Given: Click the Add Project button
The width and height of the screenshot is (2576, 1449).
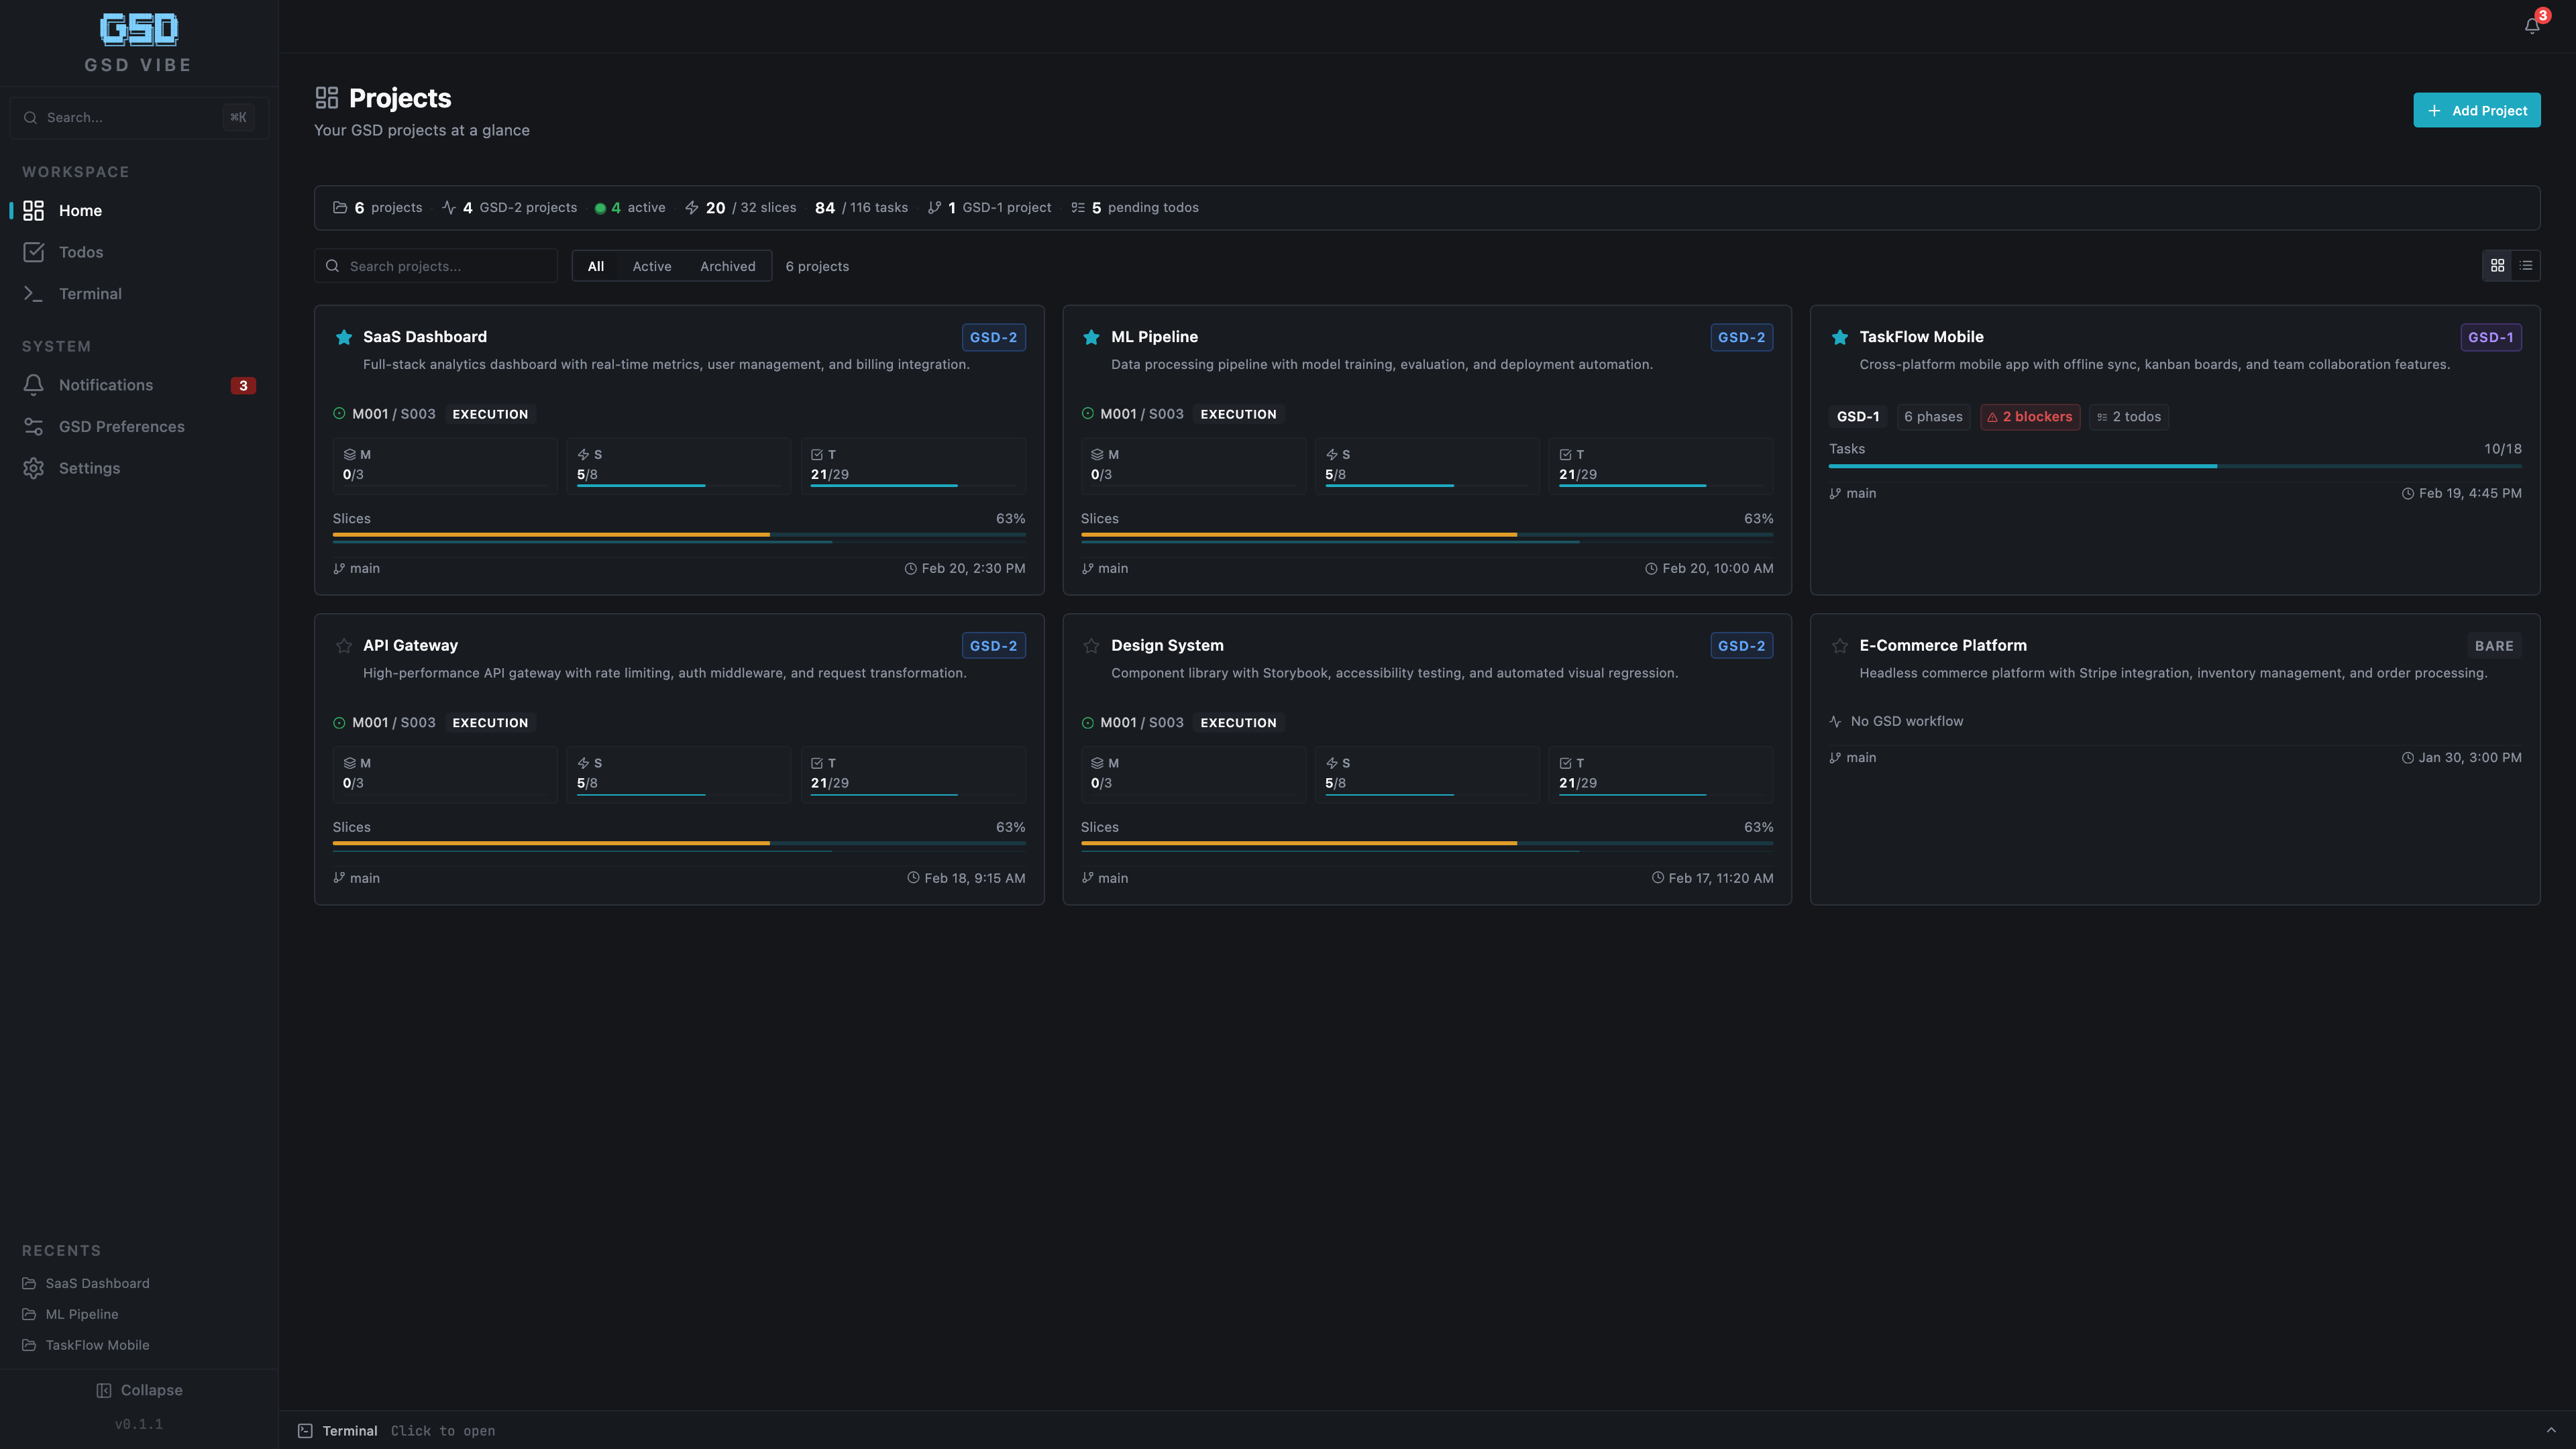Looking at the screenshot, I should (2477, 110).
